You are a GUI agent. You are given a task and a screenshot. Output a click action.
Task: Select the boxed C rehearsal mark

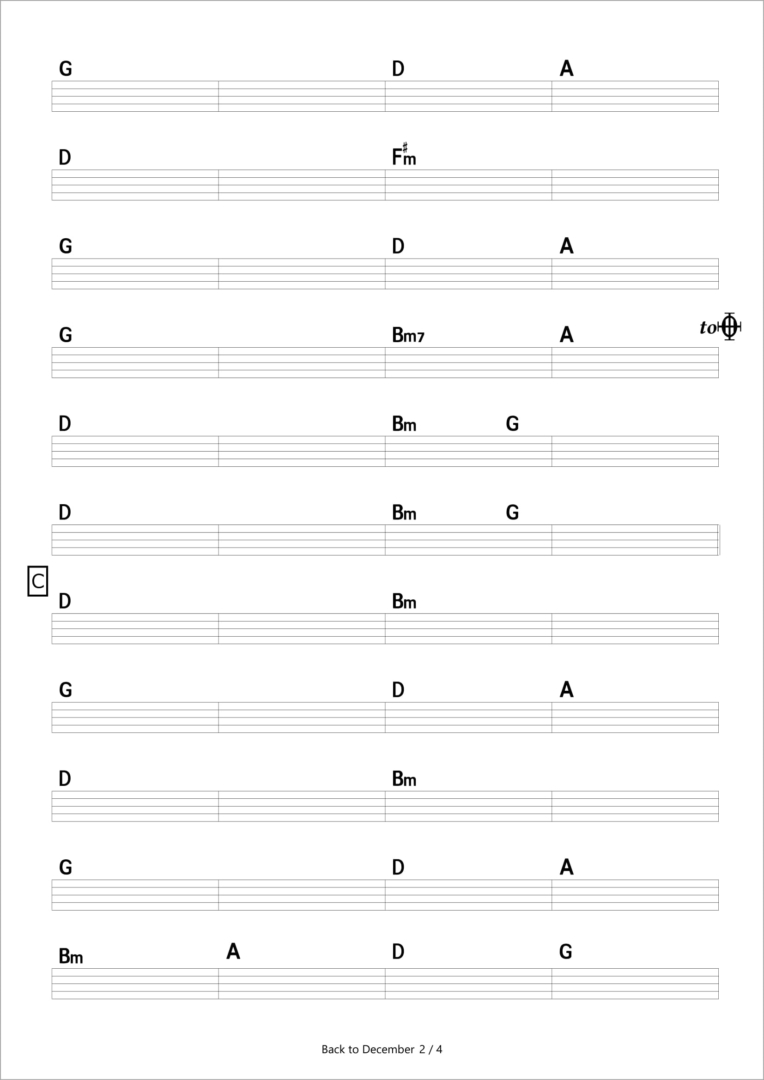click(x=38, y=581)
